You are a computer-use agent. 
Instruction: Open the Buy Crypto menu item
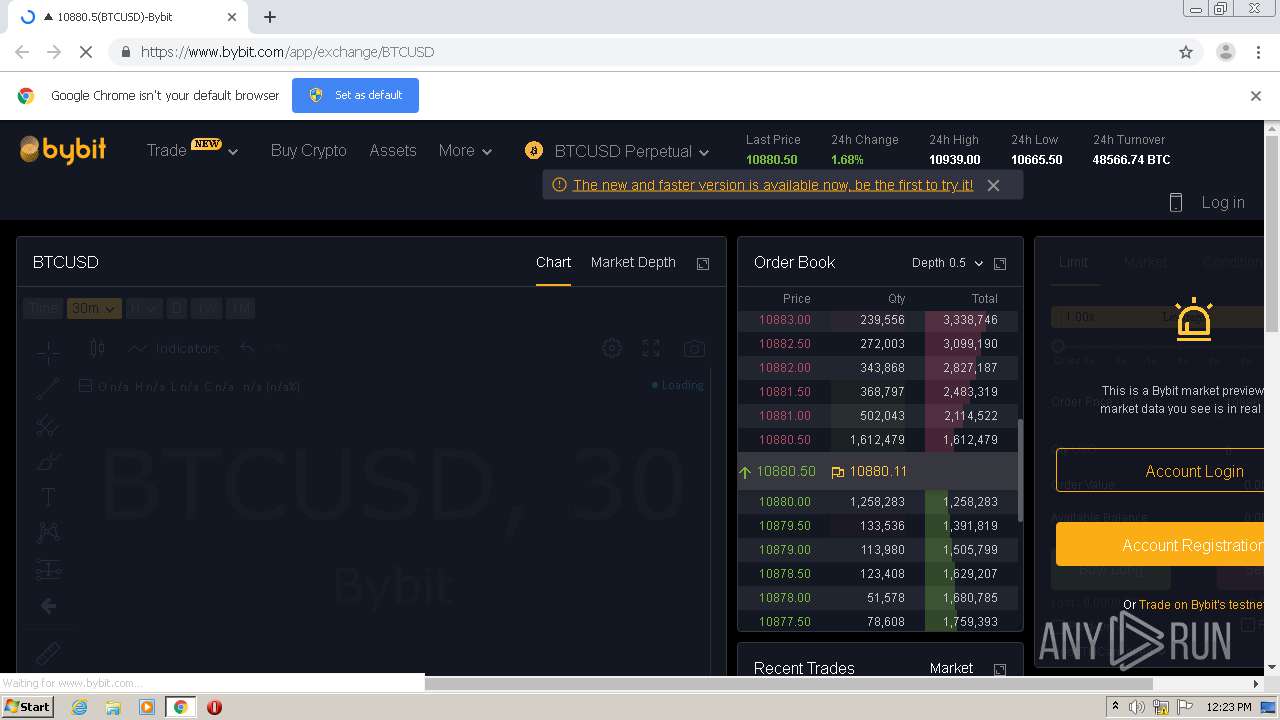click(308, 151)
